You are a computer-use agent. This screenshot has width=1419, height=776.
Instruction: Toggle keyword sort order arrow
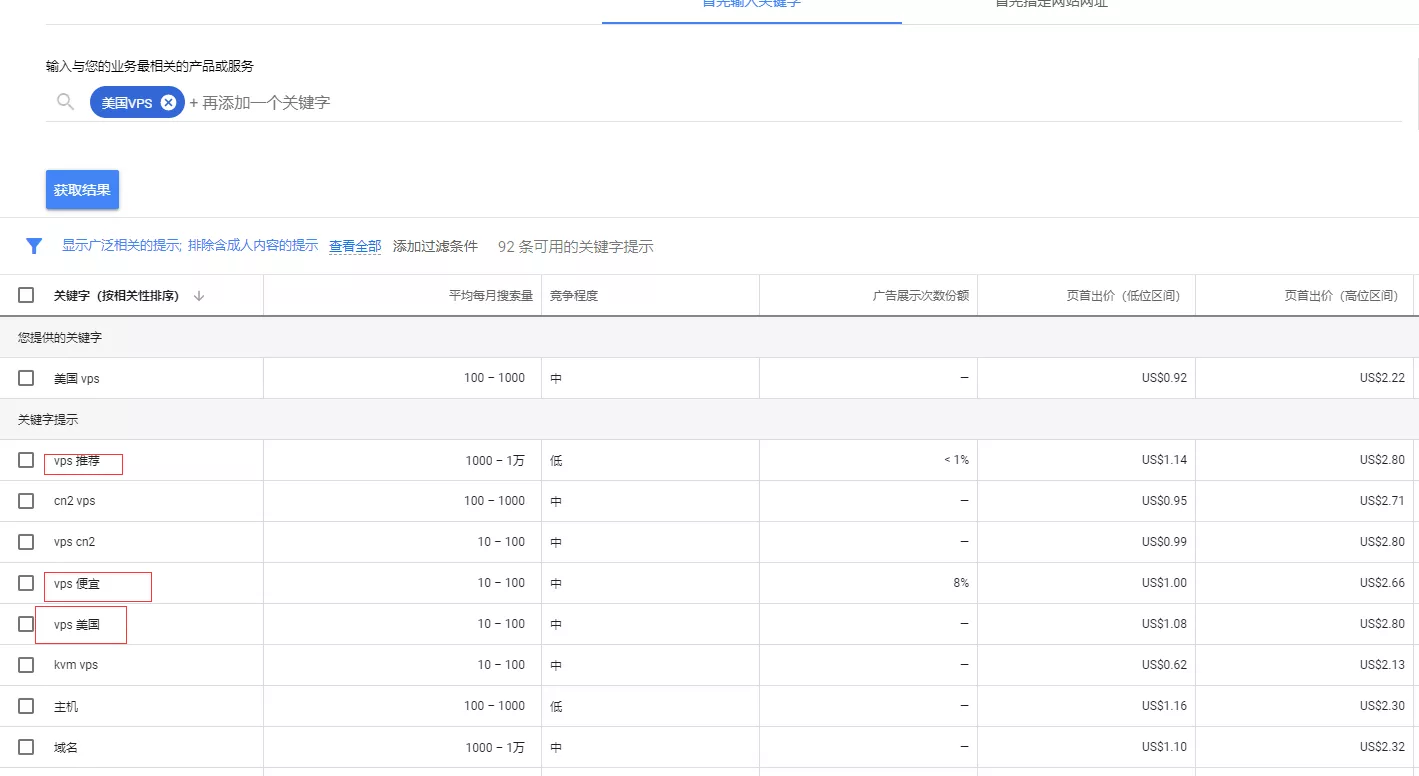click(x=199, y=296)
